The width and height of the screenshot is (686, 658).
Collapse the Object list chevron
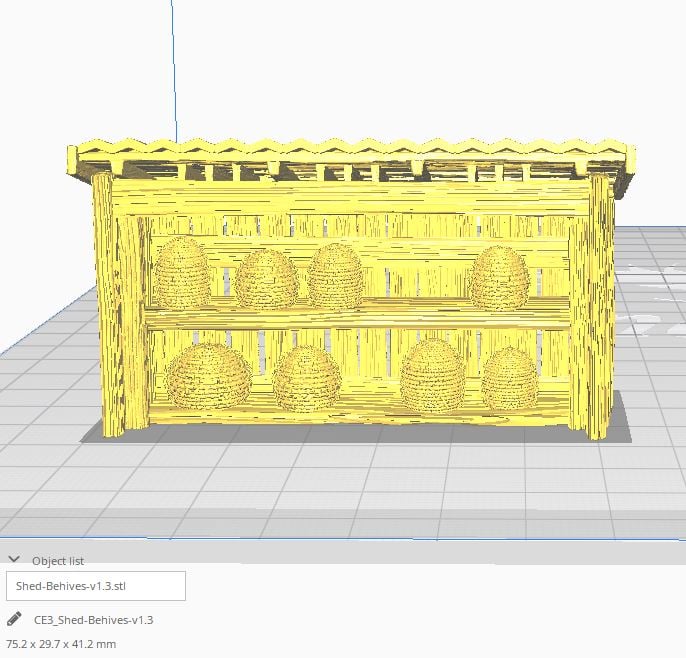tap(14, 561)
